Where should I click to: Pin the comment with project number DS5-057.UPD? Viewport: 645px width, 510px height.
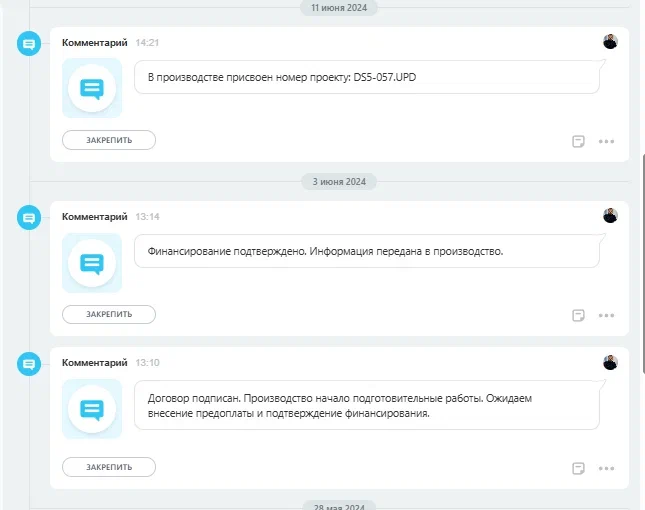point(109,140)
